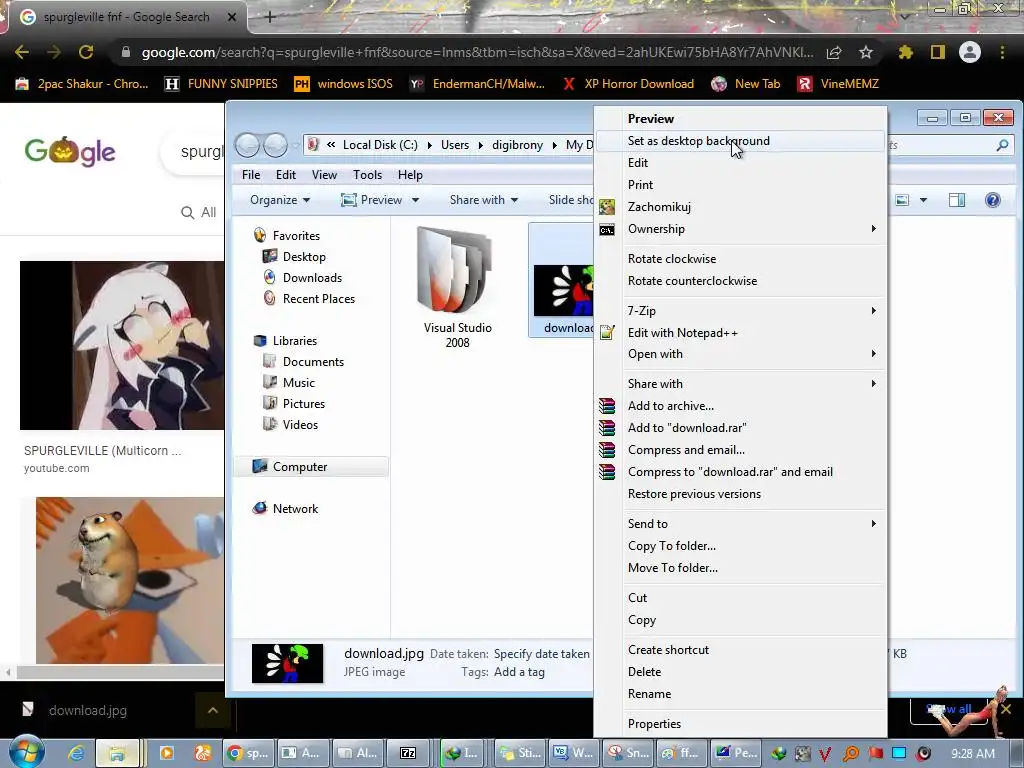The width and height of the screenshot is (1024, 768).
Task: Select Rotate clockwise
Action: point(741,259)
